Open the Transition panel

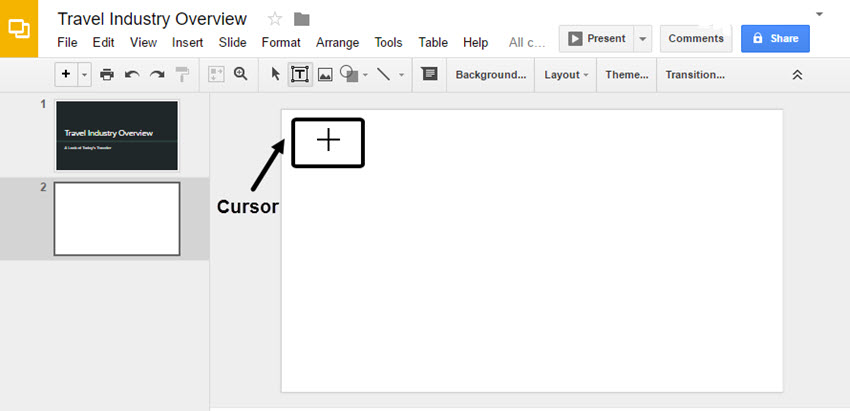pos(695,75)
